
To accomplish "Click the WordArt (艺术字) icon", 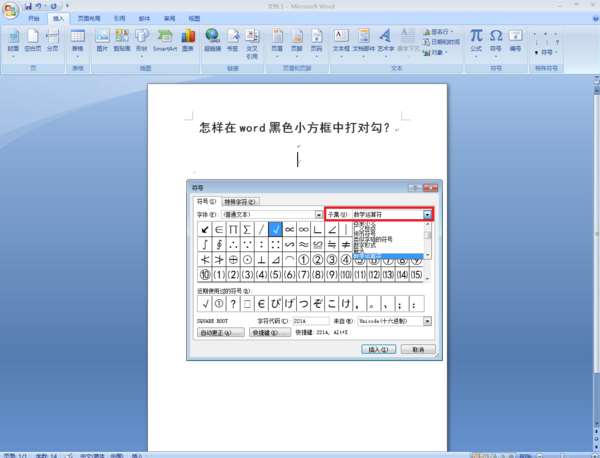I will pyautogui.click(x=386, y=43).
